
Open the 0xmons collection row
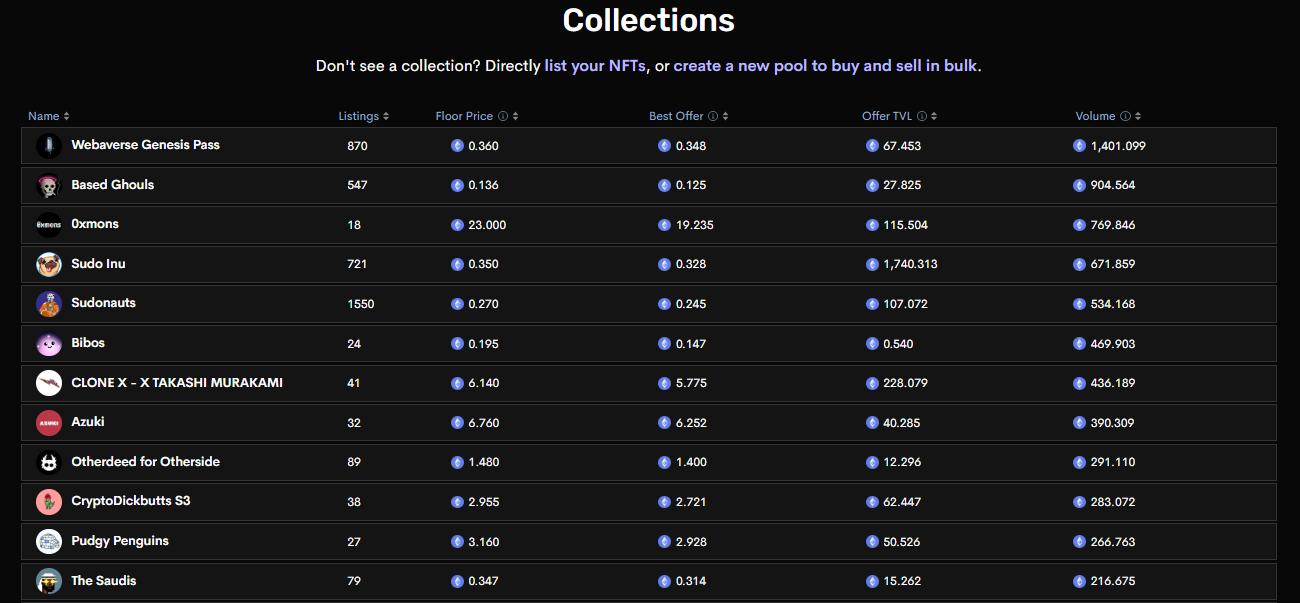click(x=95, y=224)
